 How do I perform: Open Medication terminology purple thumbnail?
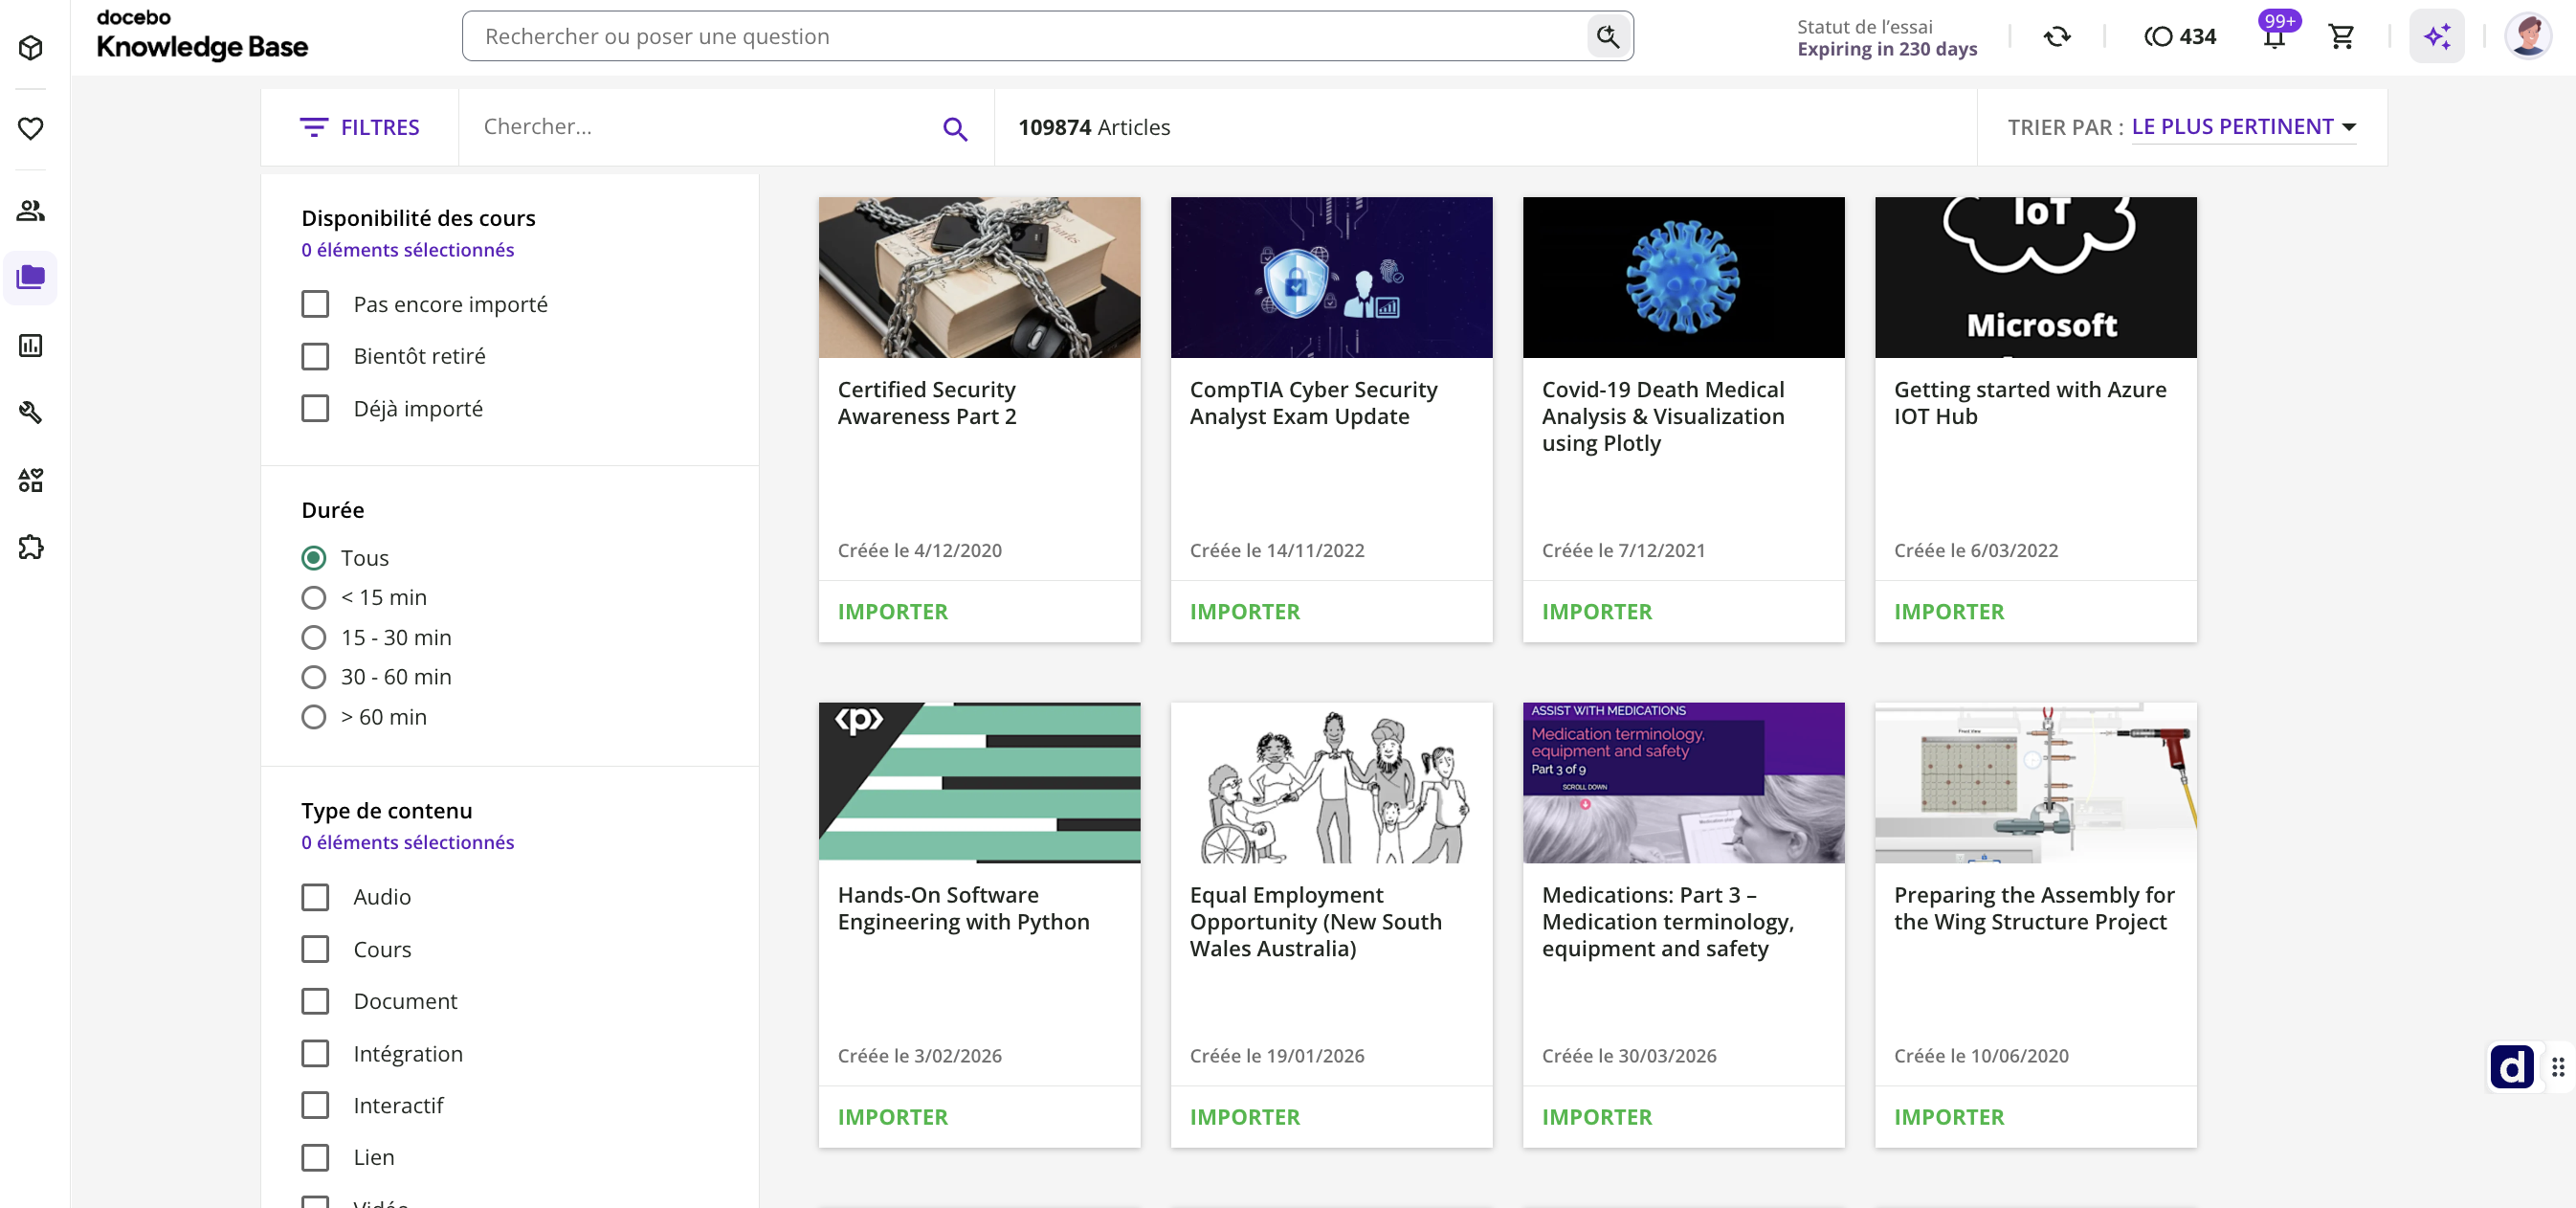click(x=1683, y=783)
